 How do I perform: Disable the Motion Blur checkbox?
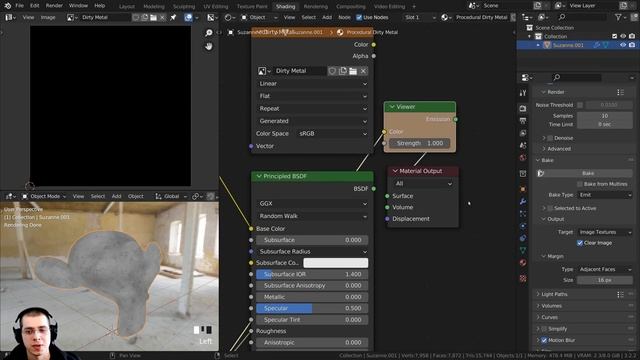pos(544,340)
